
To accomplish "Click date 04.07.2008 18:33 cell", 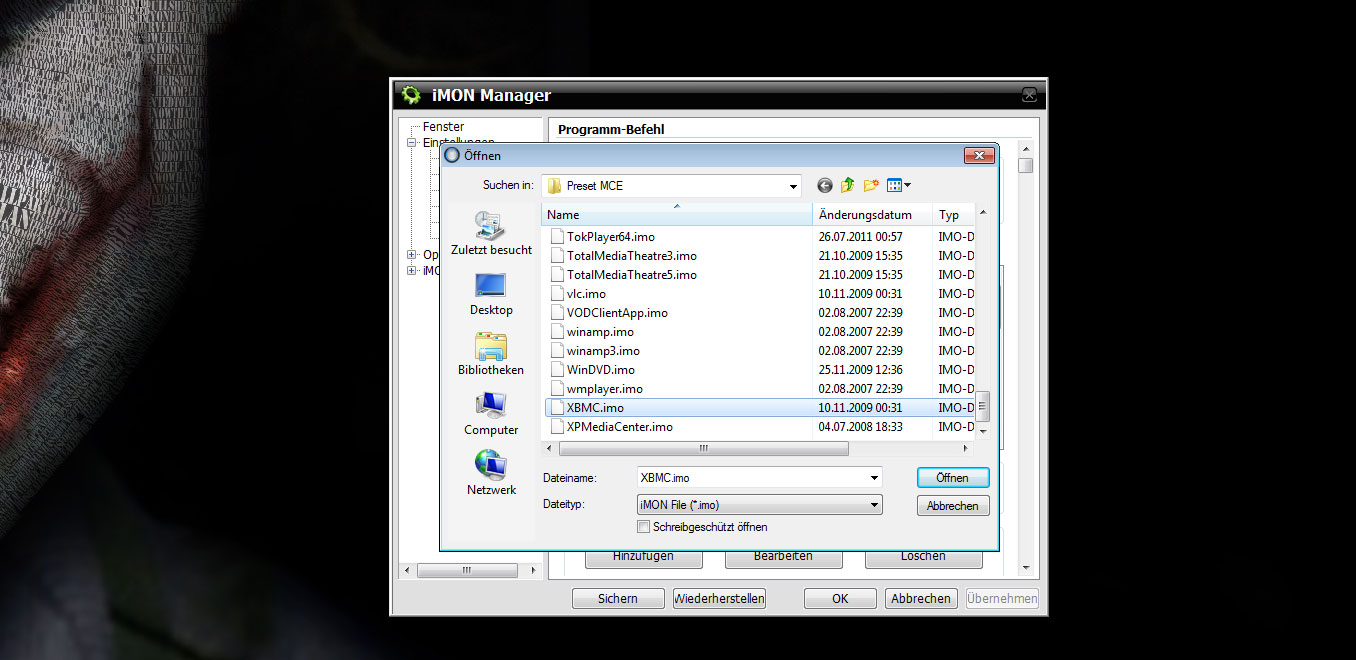I will (x=860, y=427).
